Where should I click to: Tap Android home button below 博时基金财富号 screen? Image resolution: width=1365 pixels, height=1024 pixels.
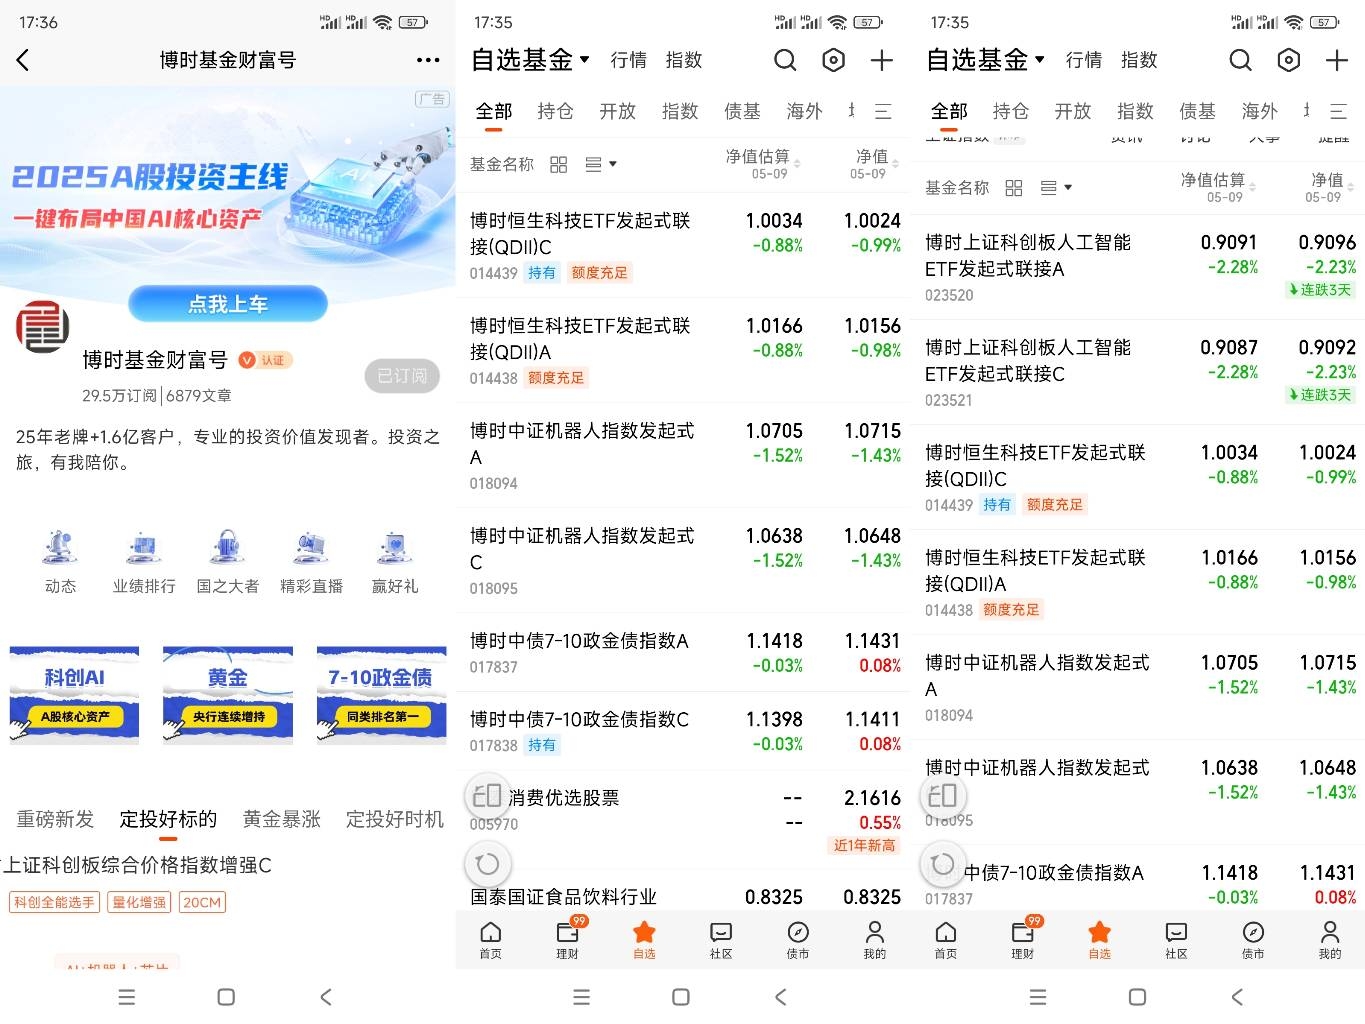pos(226,997)
